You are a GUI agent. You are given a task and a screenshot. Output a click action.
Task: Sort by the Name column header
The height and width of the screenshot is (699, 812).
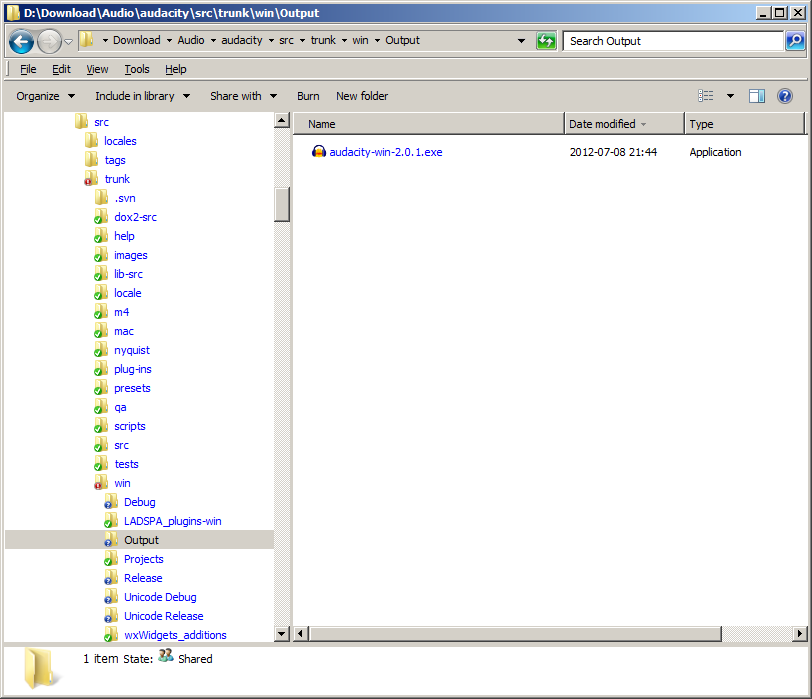(x=429, y=124)
